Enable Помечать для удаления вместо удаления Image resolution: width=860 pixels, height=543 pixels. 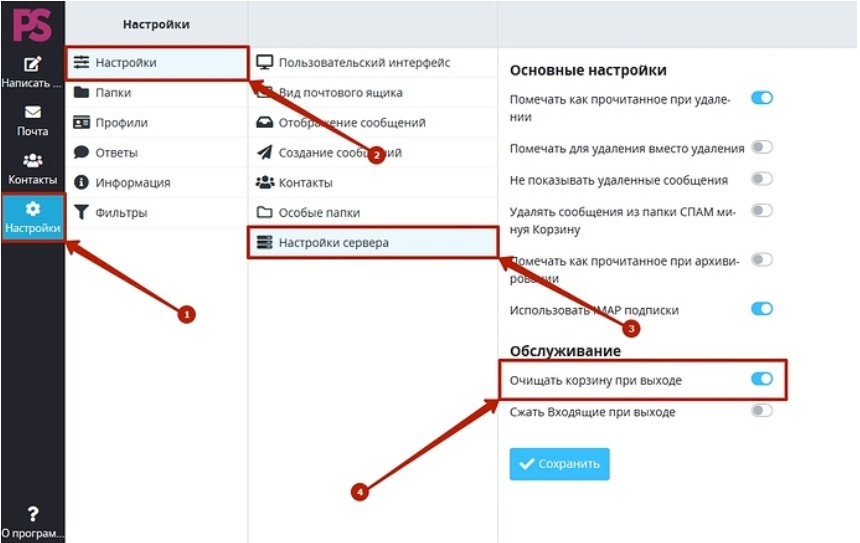click(762, 147)
